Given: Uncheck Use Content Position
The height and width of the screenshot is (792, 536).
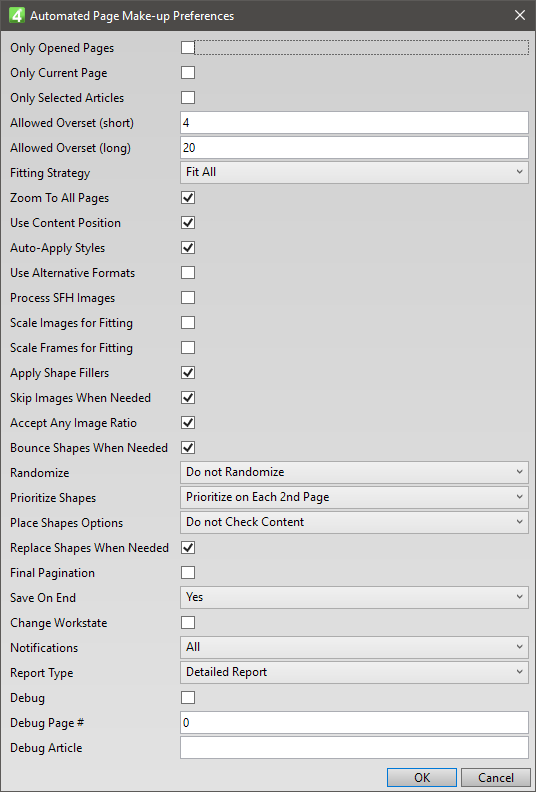Looking at the screenshot, I should [x=188, y=223].
